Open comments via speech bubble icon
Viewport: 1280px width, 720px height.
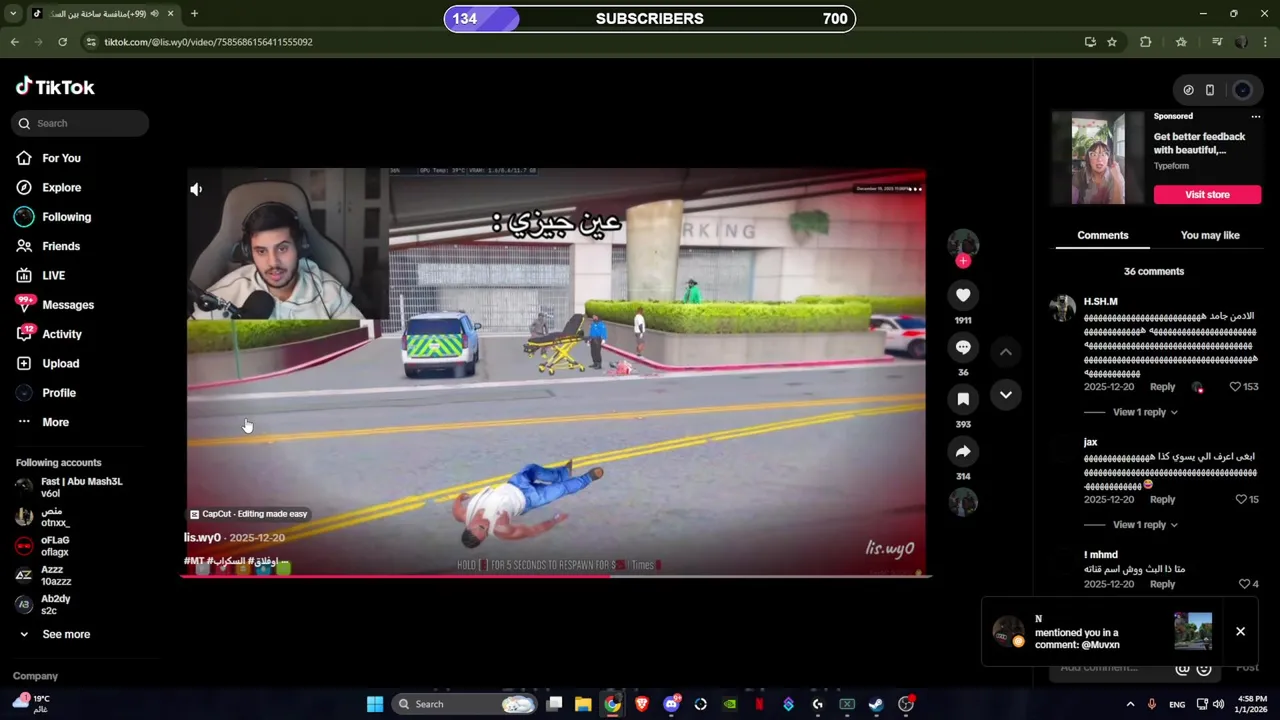963,347
